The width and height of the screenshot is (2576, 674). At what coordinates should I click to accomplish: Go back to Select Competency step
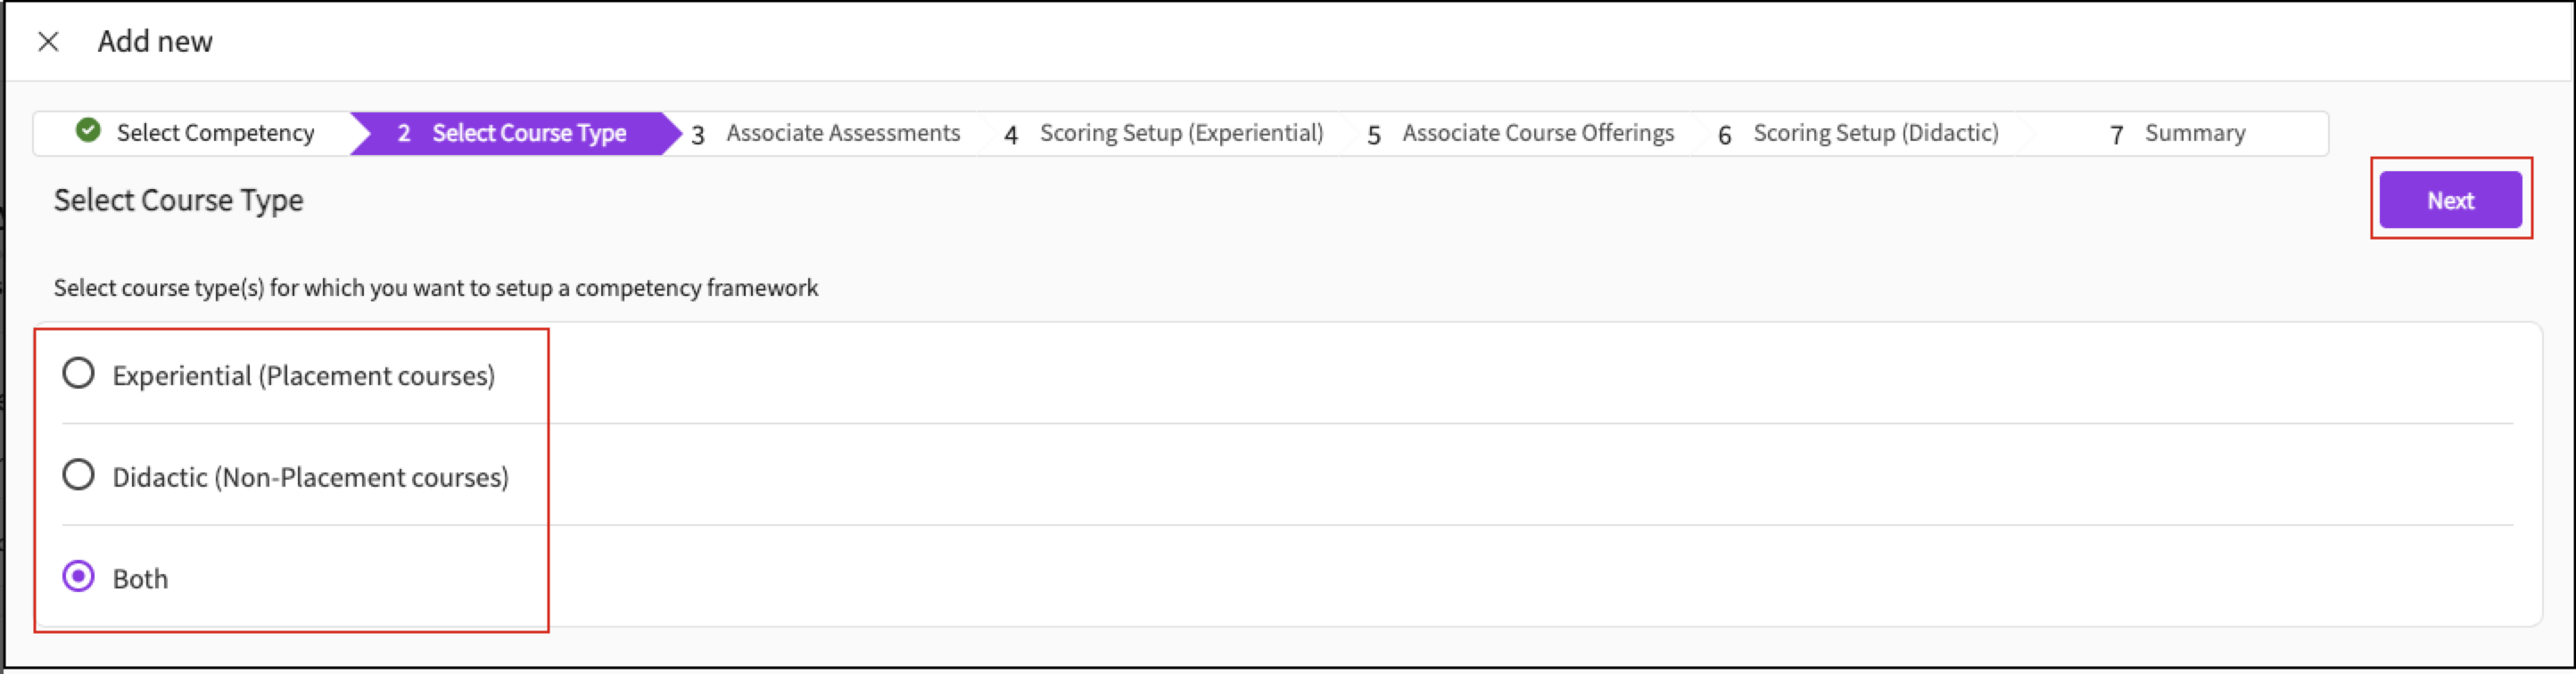pos(215,133)
